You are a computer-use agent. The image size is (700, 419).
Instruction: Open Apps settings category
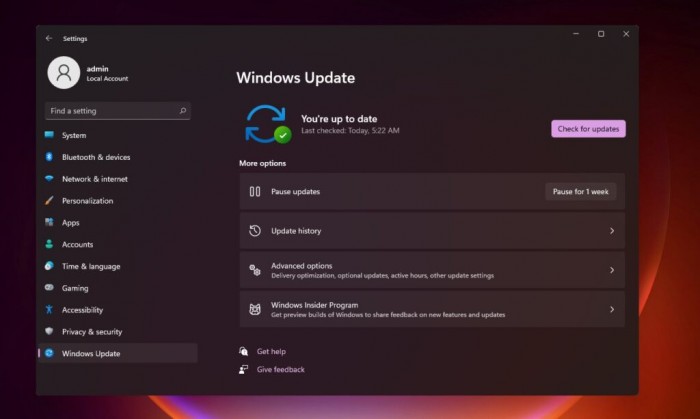pyautogui.click(x=118, y=222)
